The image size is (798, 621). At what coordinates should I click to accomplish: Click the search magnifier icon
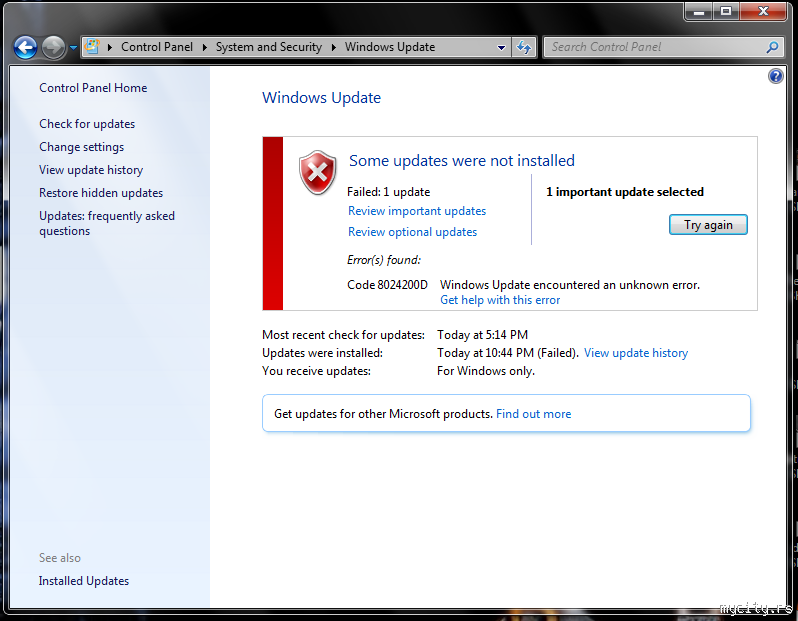[772, 47]
